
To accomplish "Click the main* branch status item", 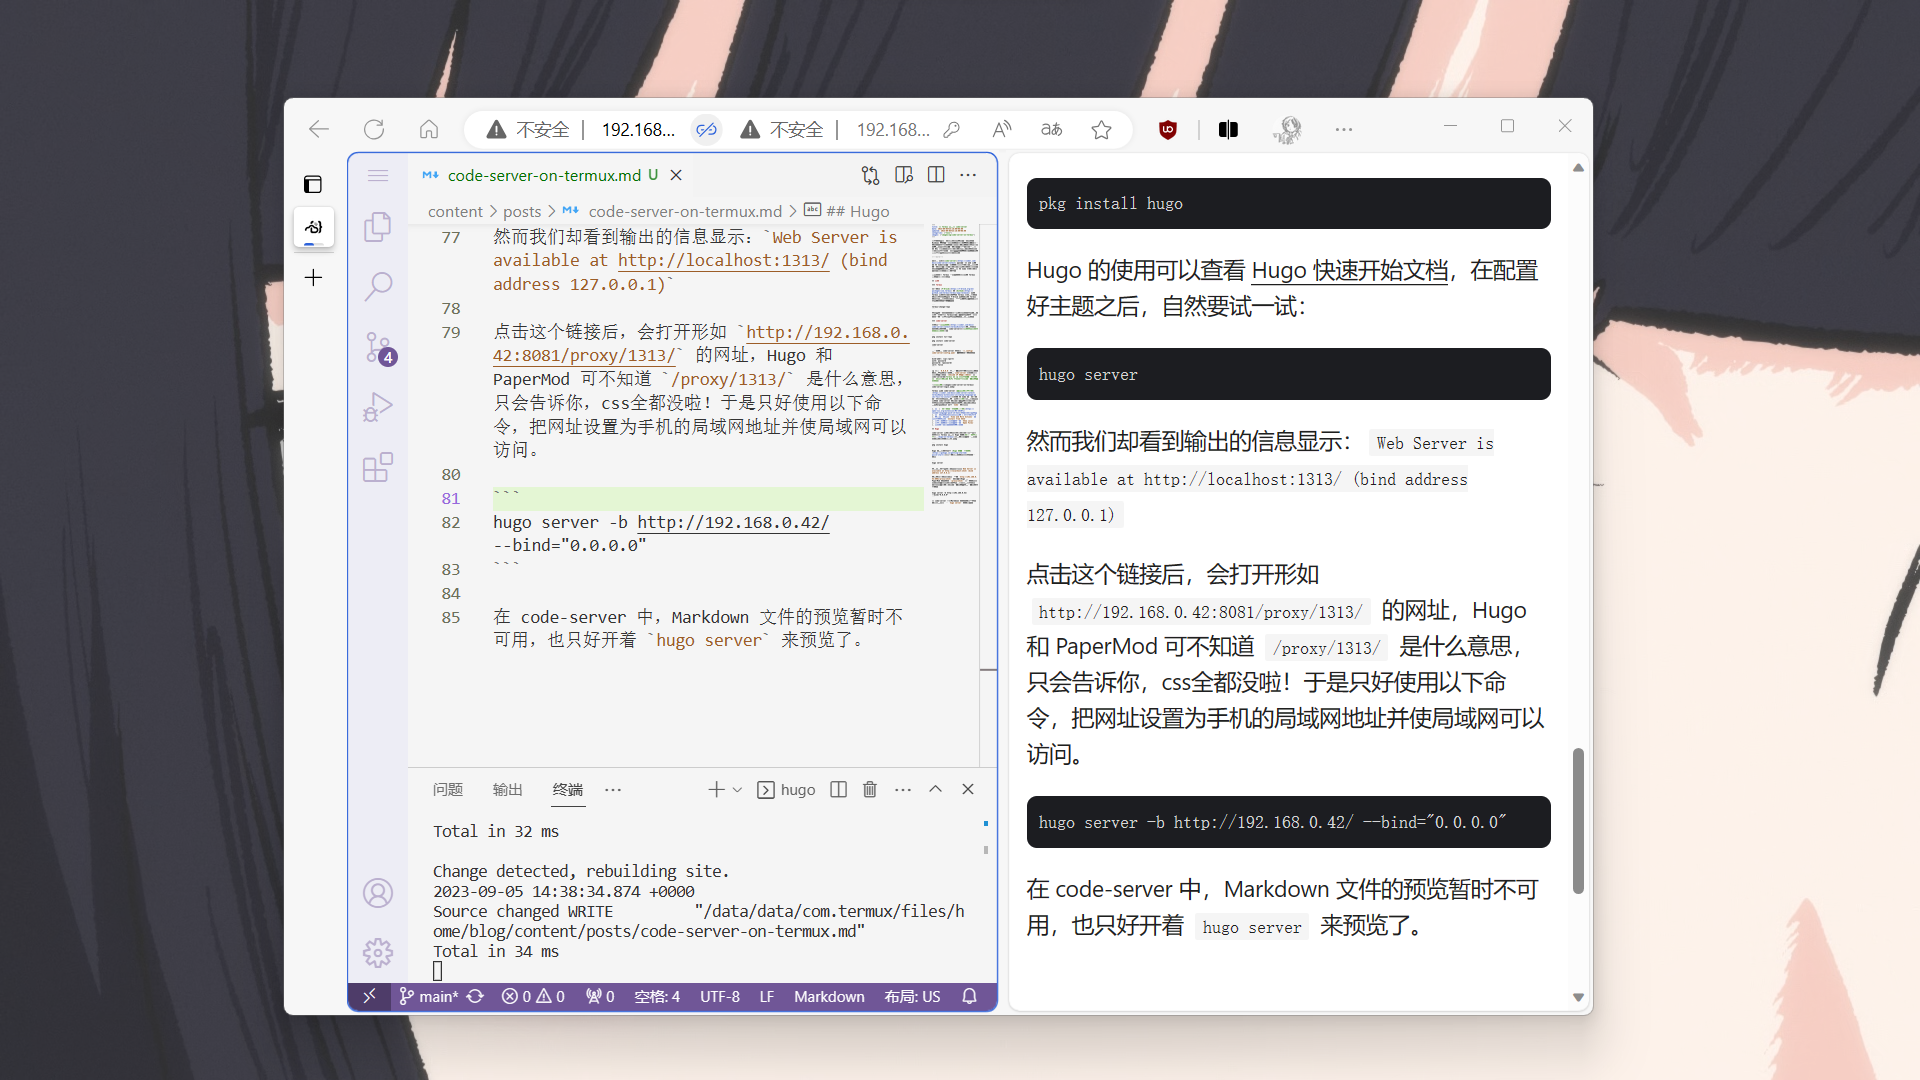I will click(428, 997).
